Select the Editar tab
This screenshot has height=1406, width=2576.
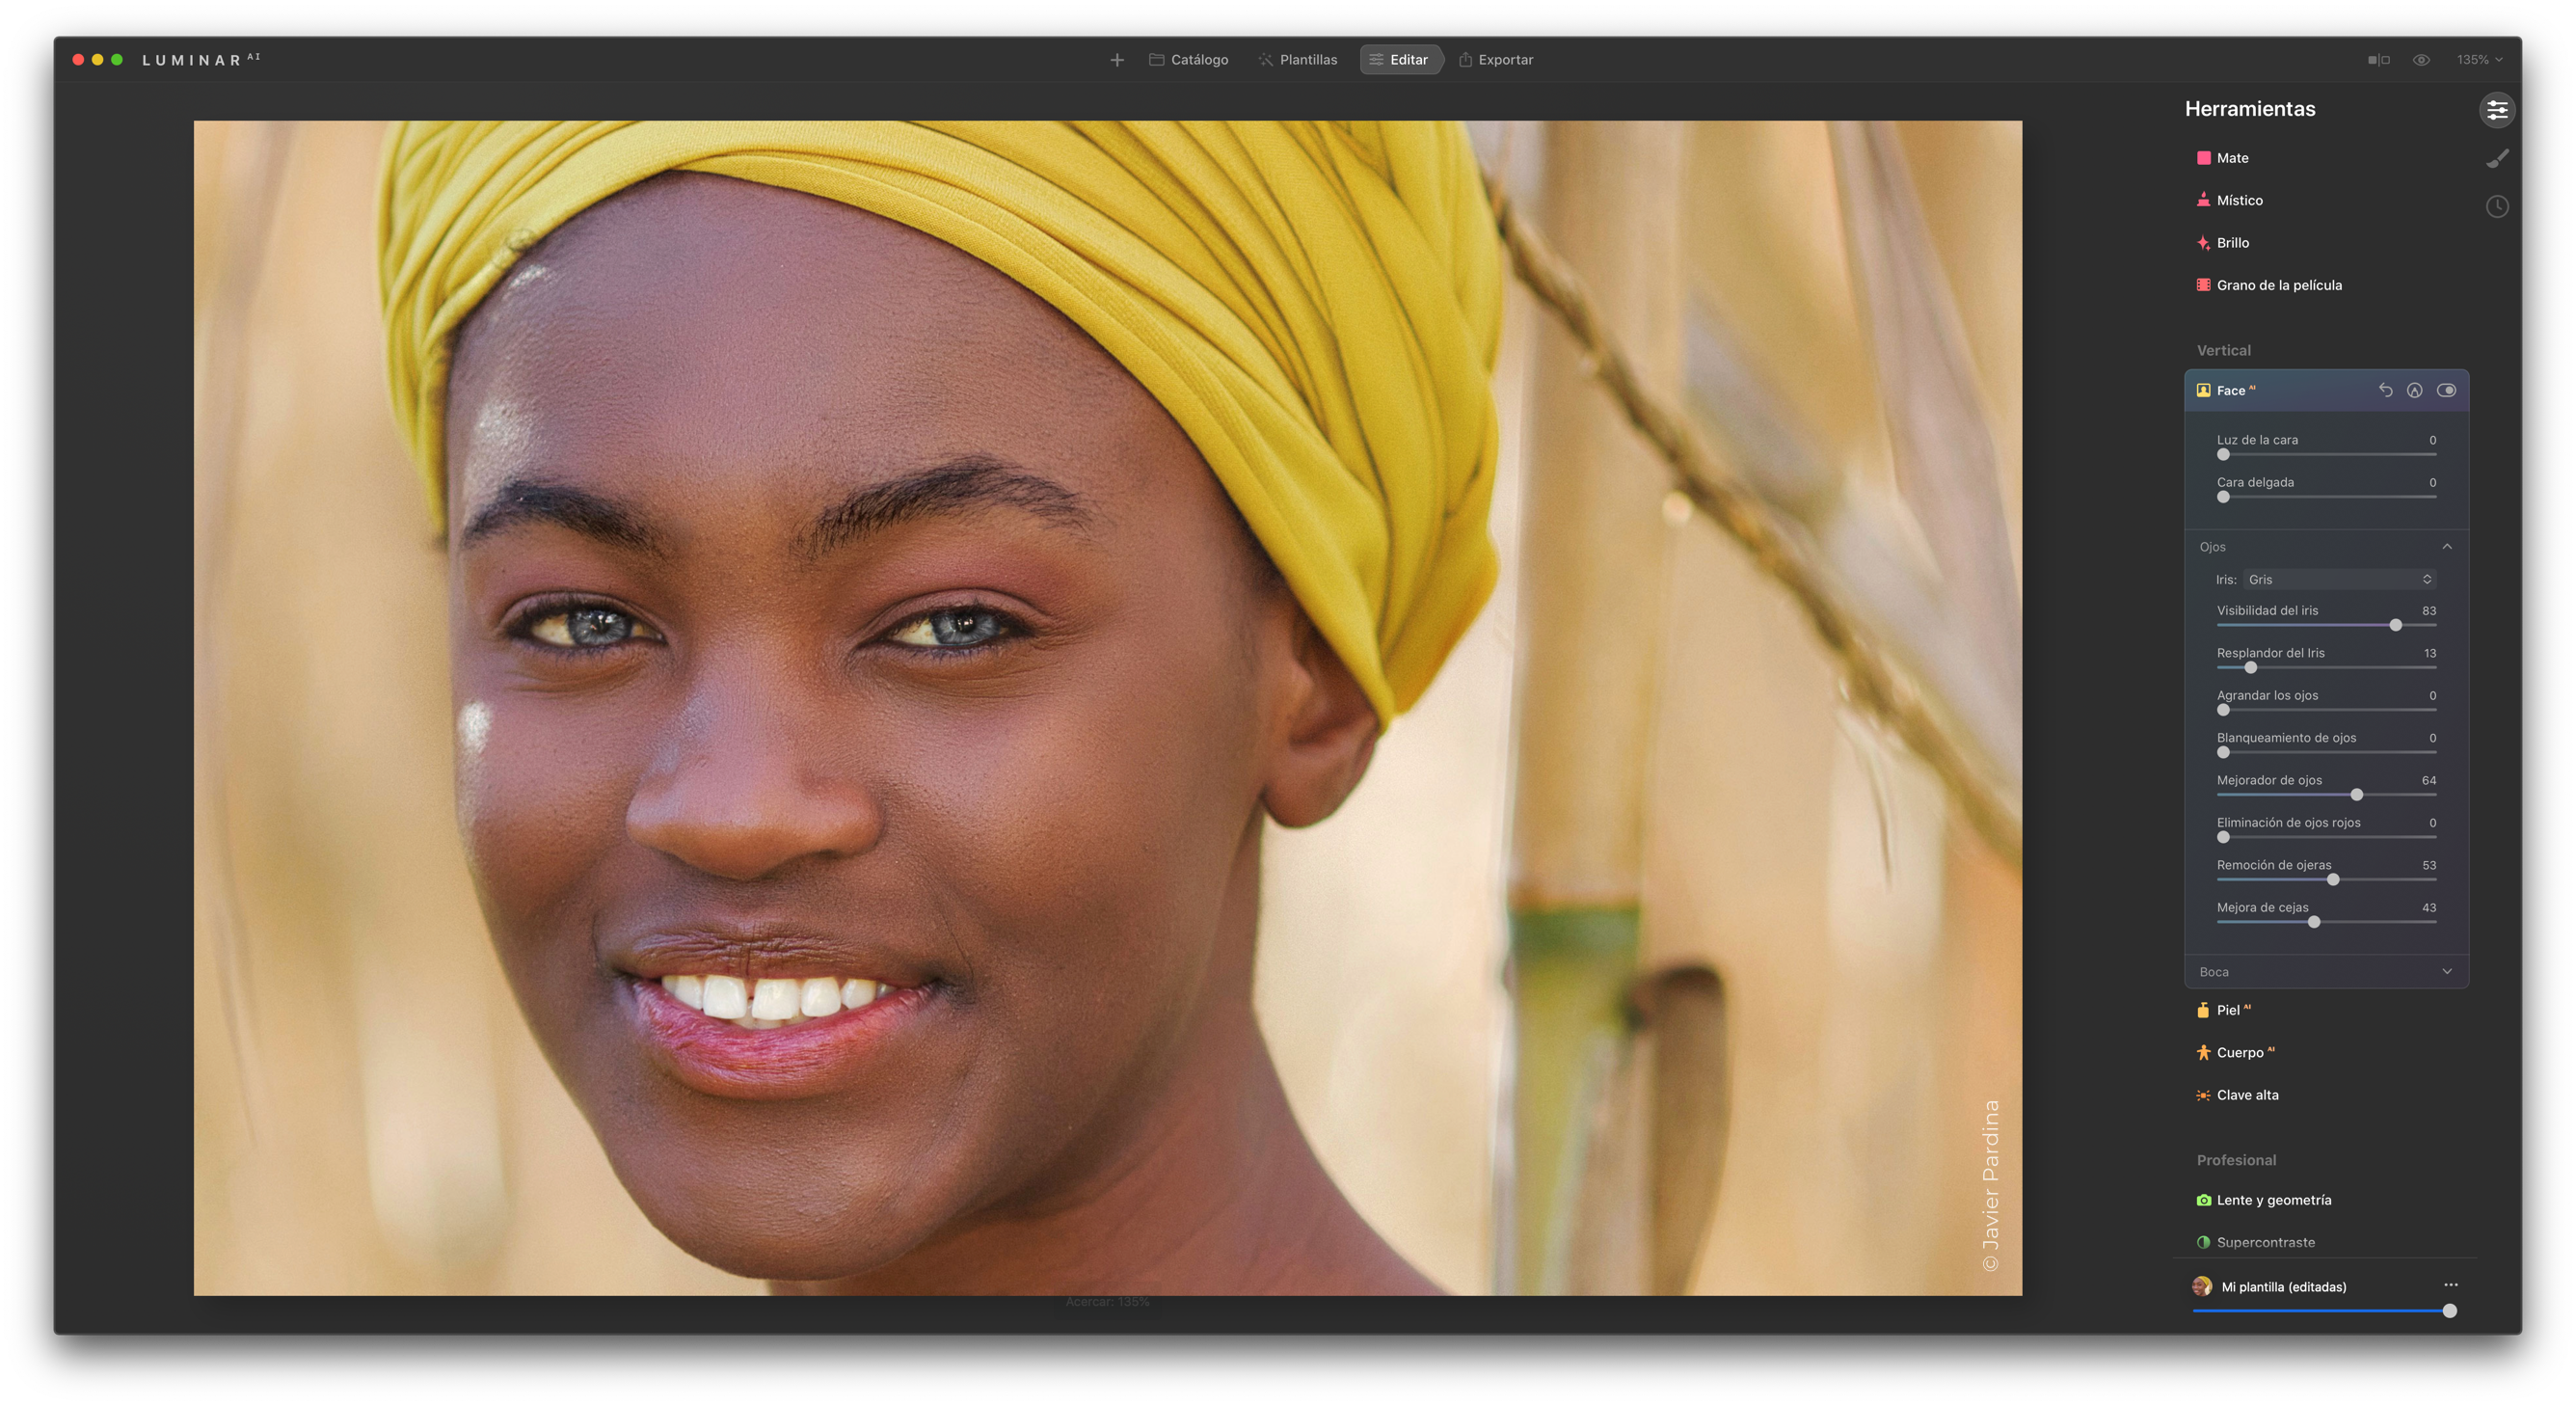point(1400,60)
